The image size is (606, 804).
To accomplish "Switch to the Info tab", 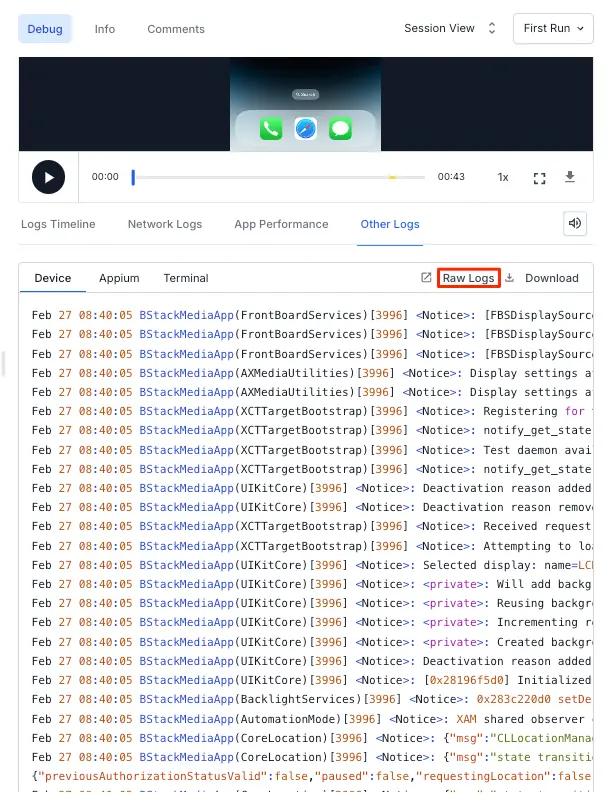I will (105, 29).
